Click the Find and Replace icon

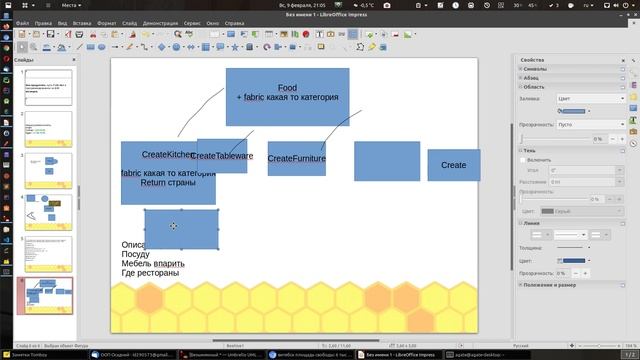[x=178, y=35]
